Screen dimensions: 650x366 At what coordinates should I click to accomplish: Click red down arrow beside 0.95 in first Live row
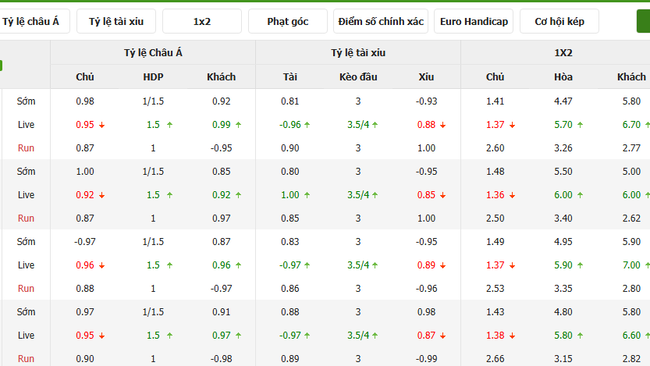coord(102,125)
